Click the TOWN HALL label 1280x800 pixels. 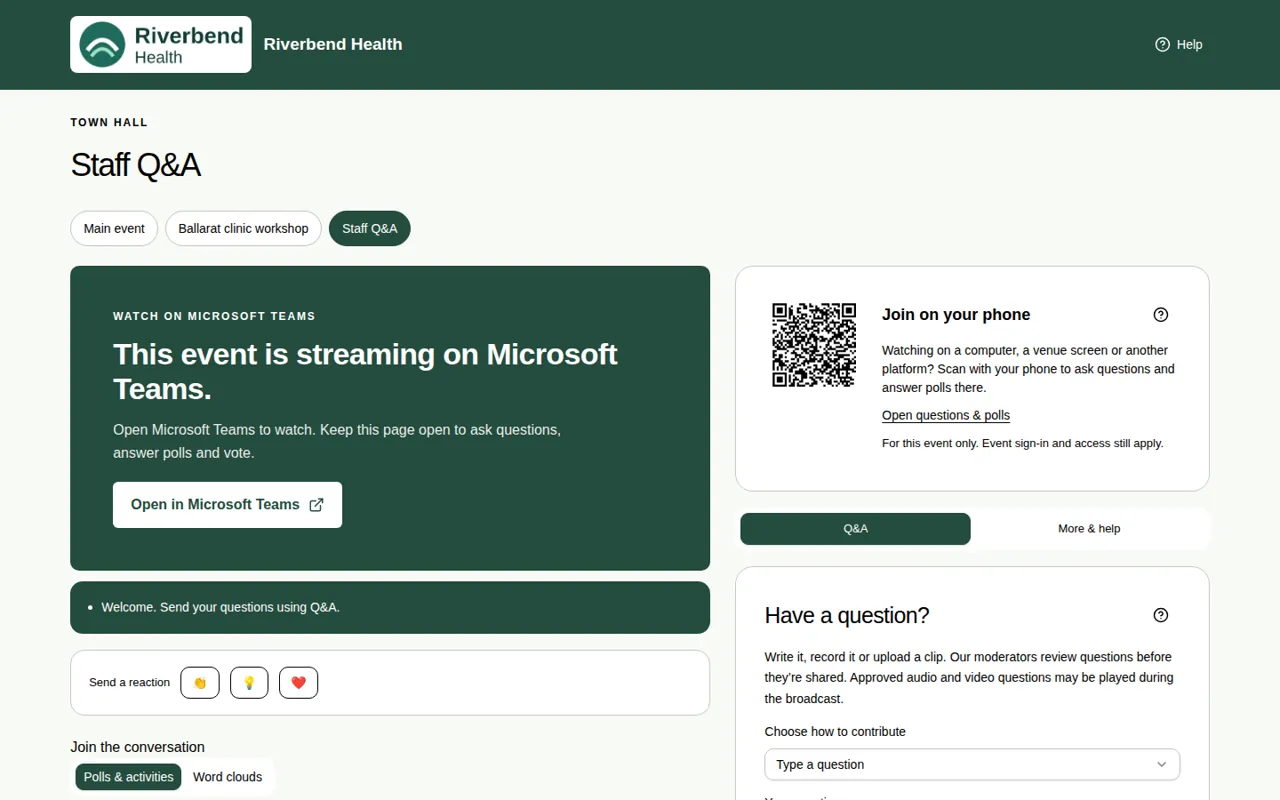point(109,123)
